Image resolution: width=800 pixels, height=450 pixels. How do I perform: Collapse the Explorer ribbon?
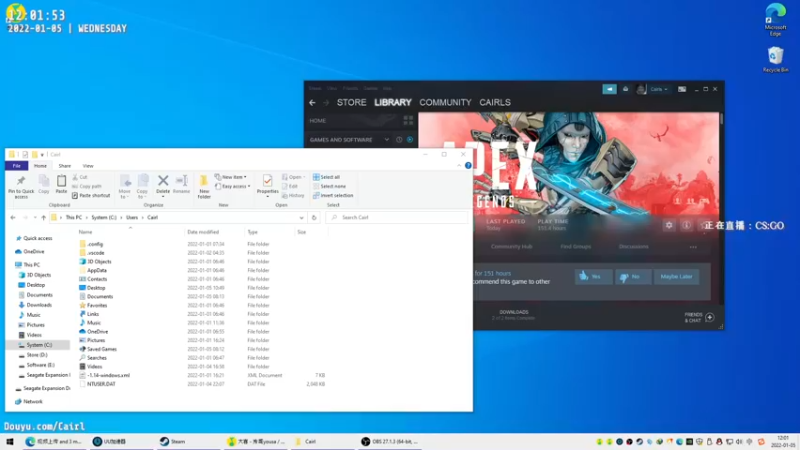pos(459,165)
